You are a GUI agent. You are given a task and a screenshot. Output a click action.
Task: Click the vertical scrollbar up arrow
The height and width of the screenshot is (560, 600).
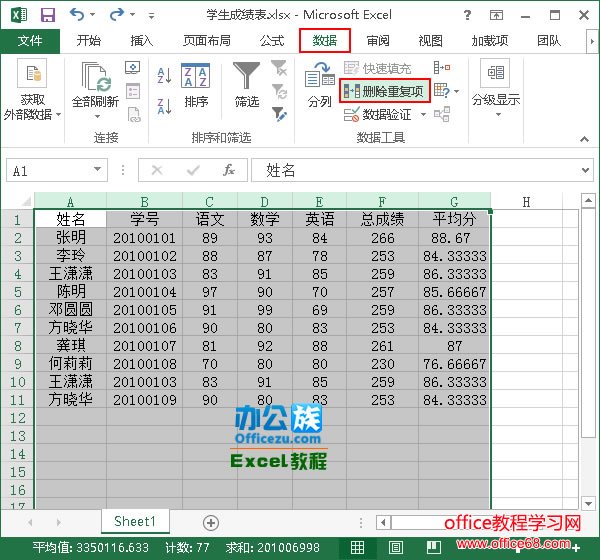coord(588,201)
